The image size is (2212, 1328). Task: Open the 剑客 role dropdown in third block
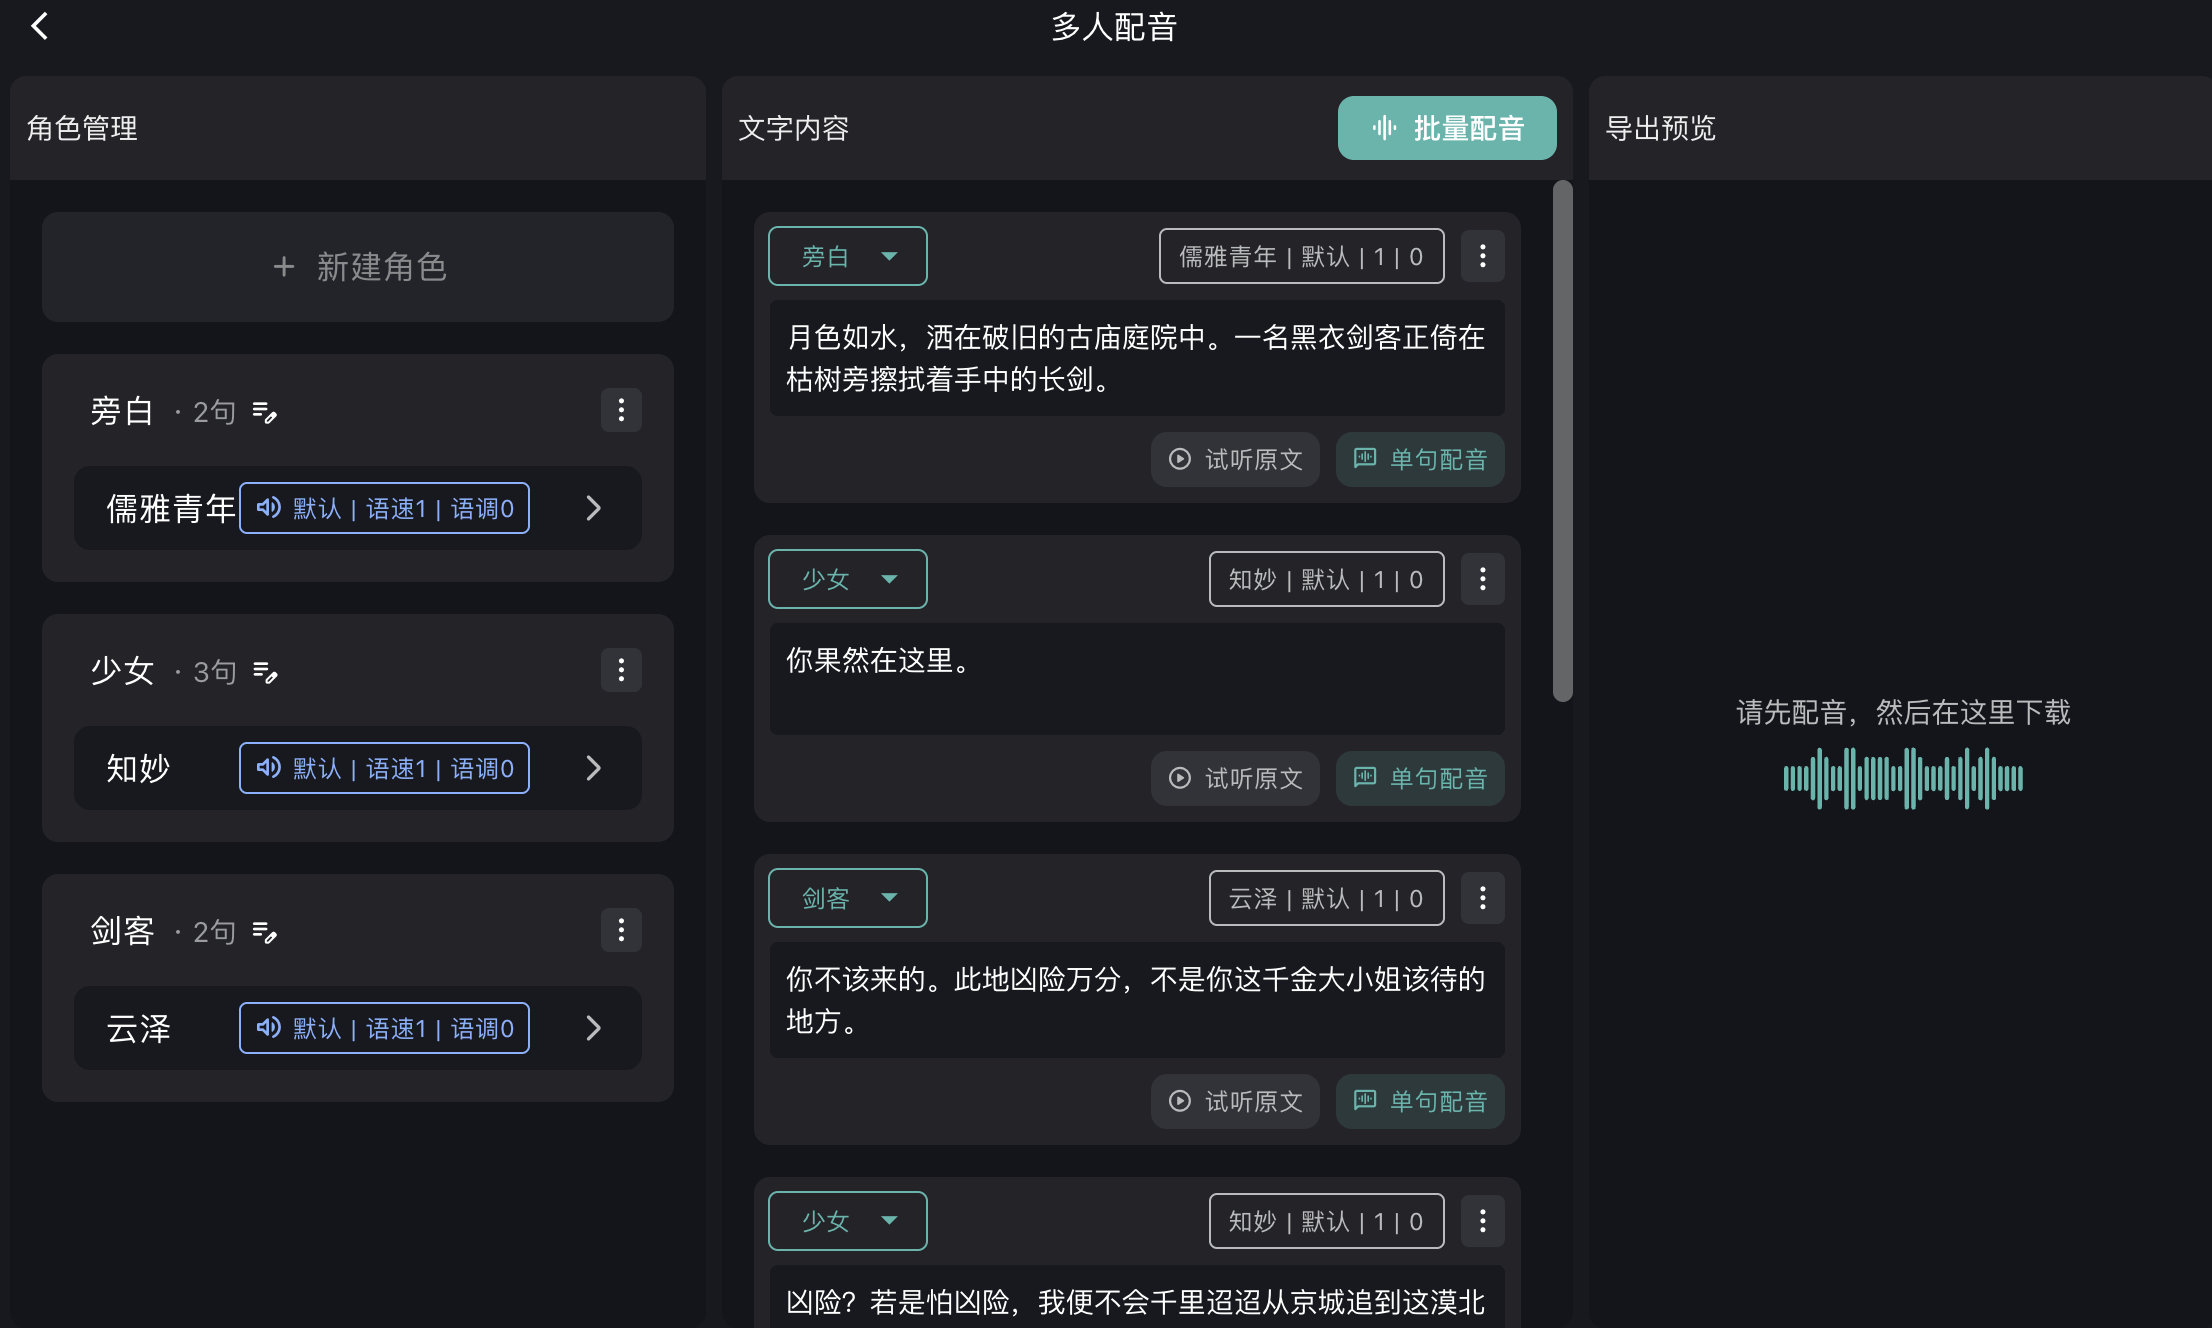(x=847, y=898)
